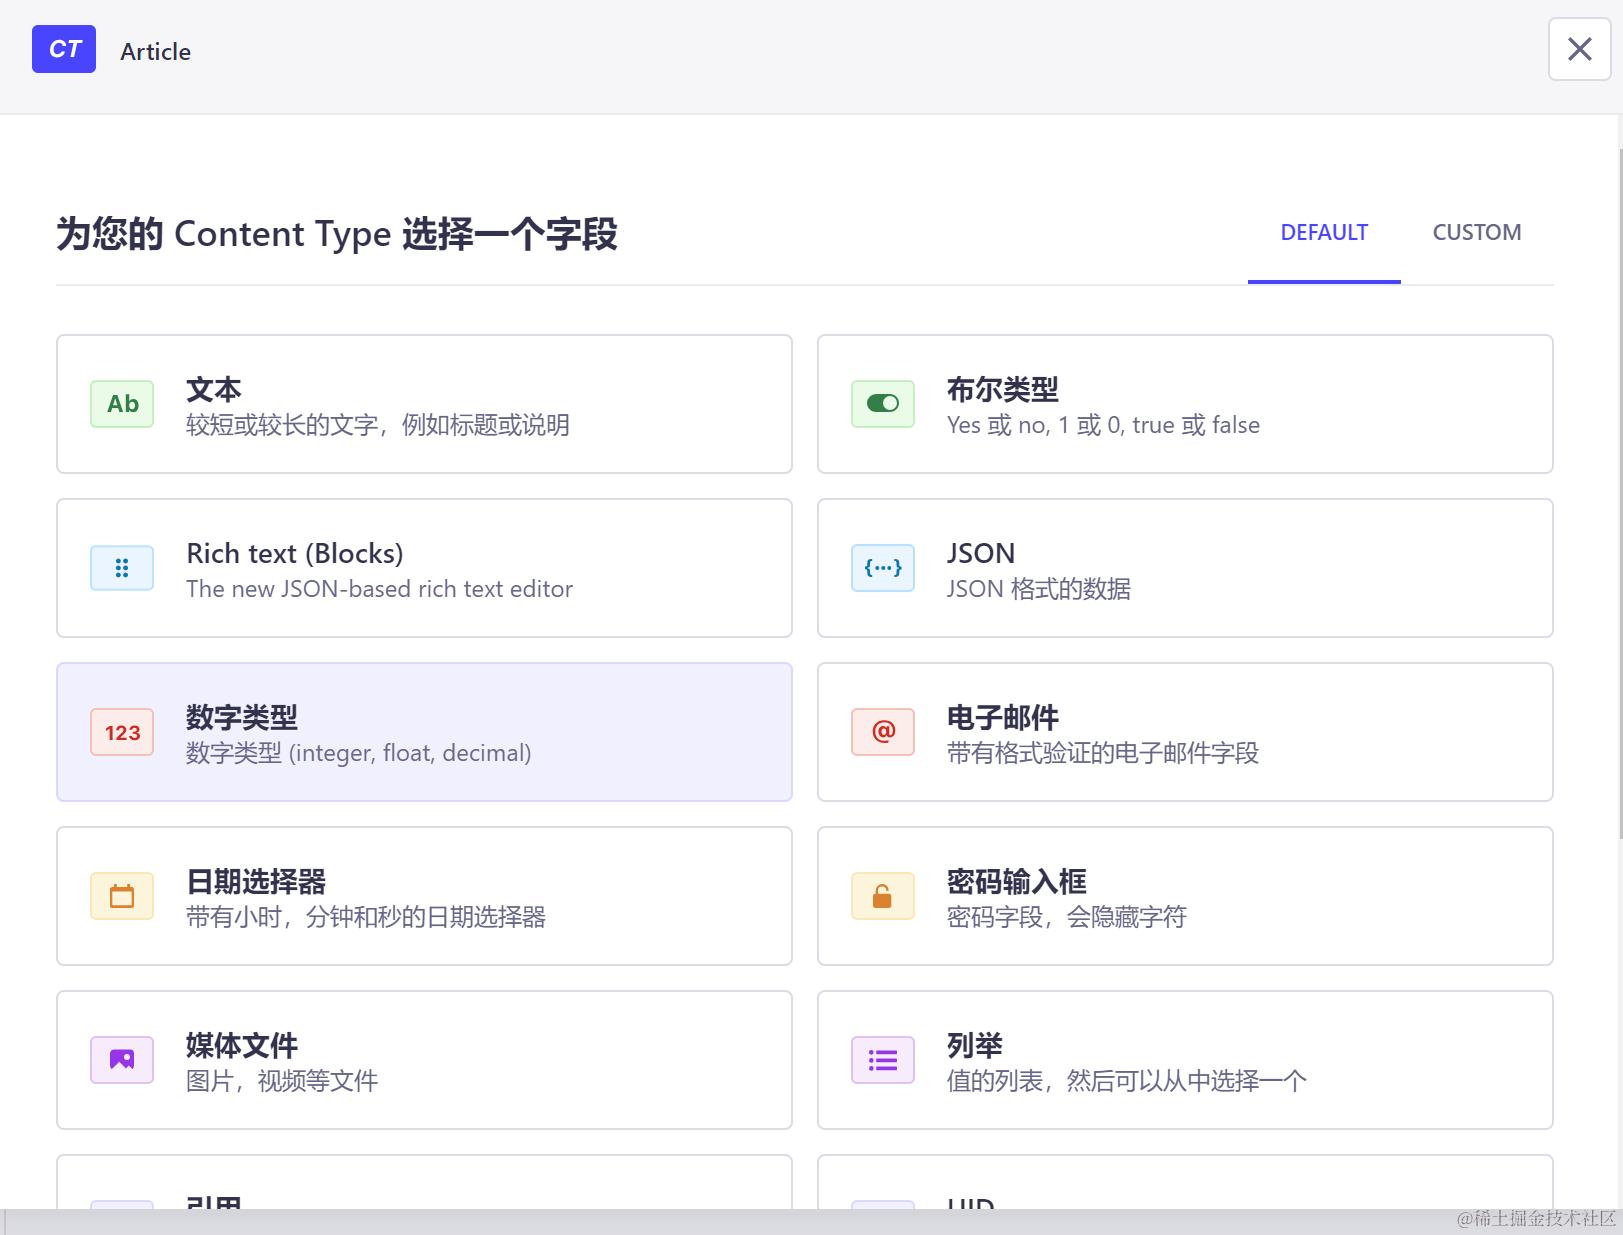Choose the 密码输入框 field card
The image size is (1623, 1235).
1185,896
